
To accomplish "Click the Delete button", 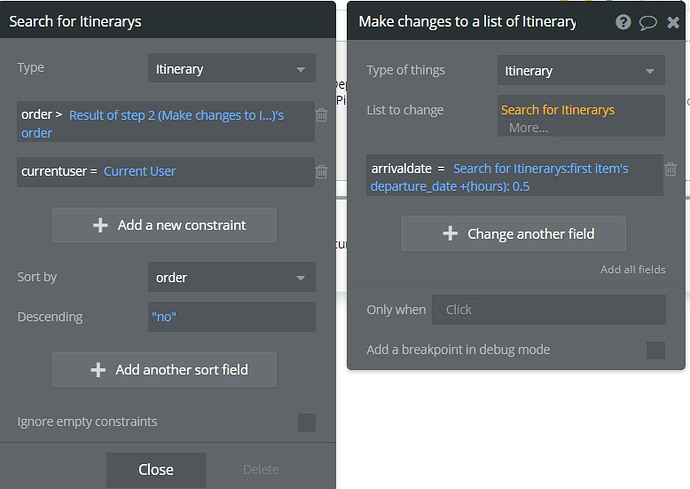I will (261, 470).
